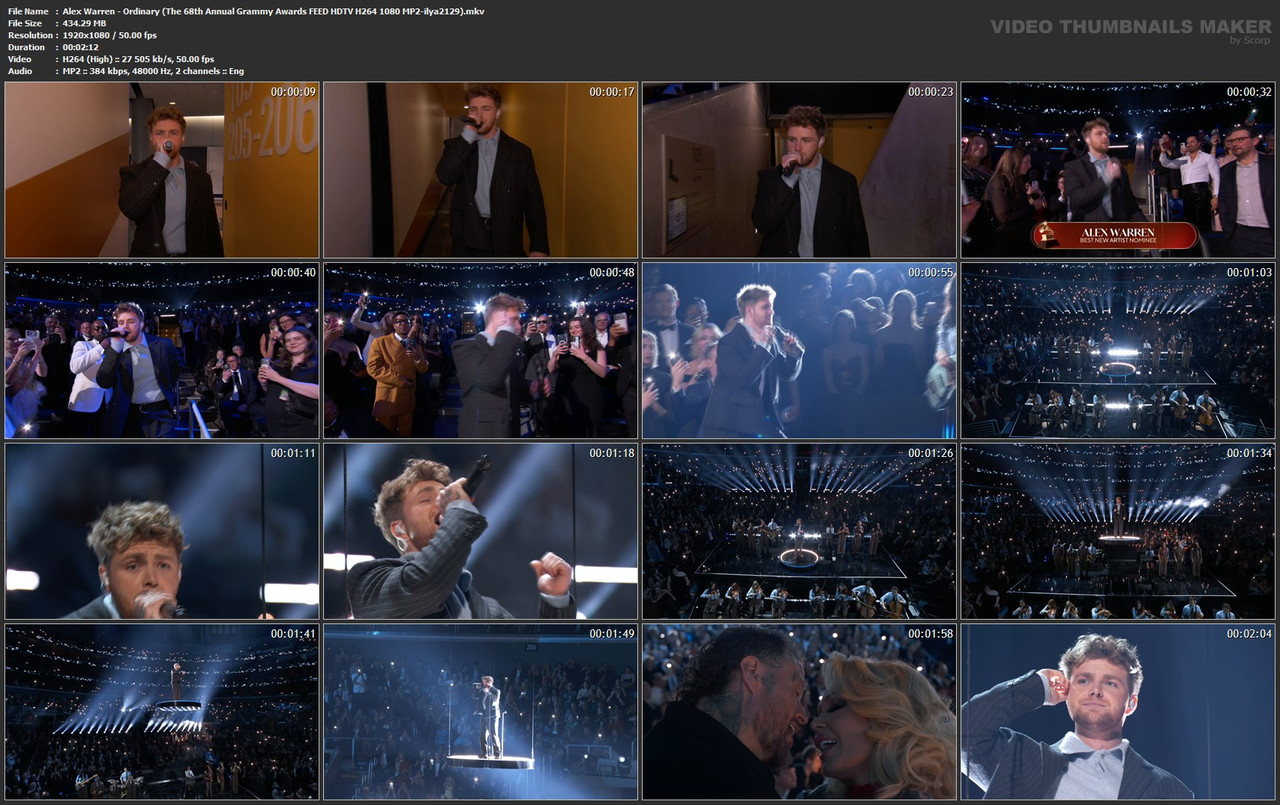This screenshot has height=805, width=1280.
Task: Click the 00:01:41 timestamp overlay
Action: point(293,634)
